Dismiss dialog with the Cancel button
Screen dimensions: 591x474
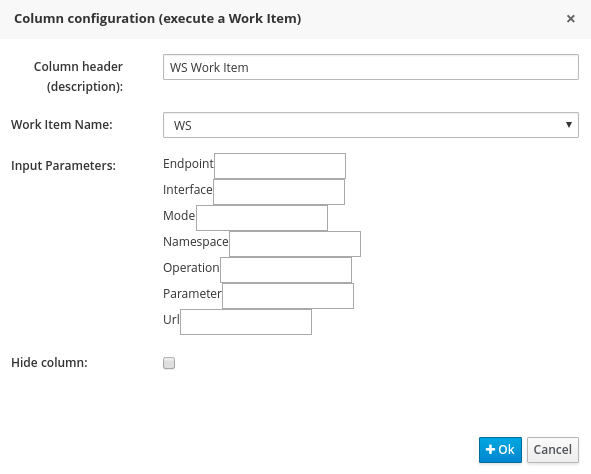553,450
